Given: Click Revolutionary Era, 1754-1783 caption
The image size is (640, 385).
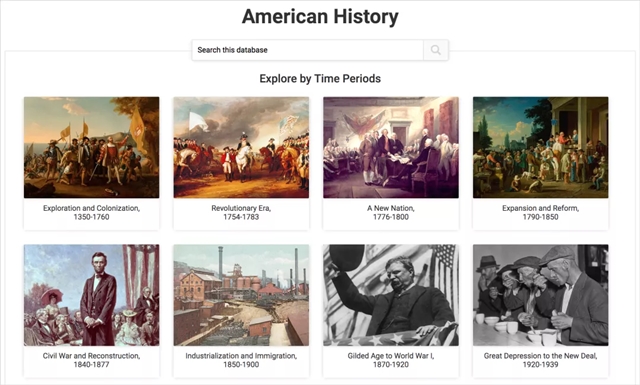Looking at the screenshot, I should [241, 213].
